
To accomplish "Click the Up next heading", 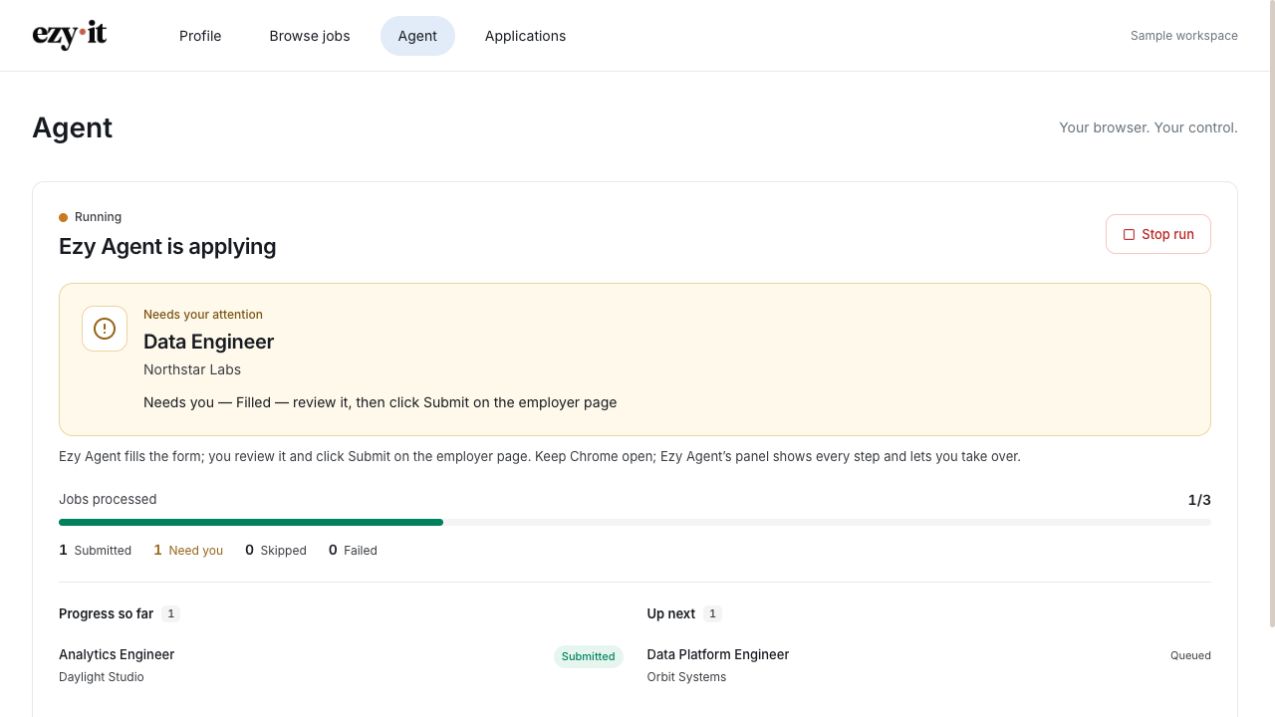I will pyautogui.click(x=671, y=614).
